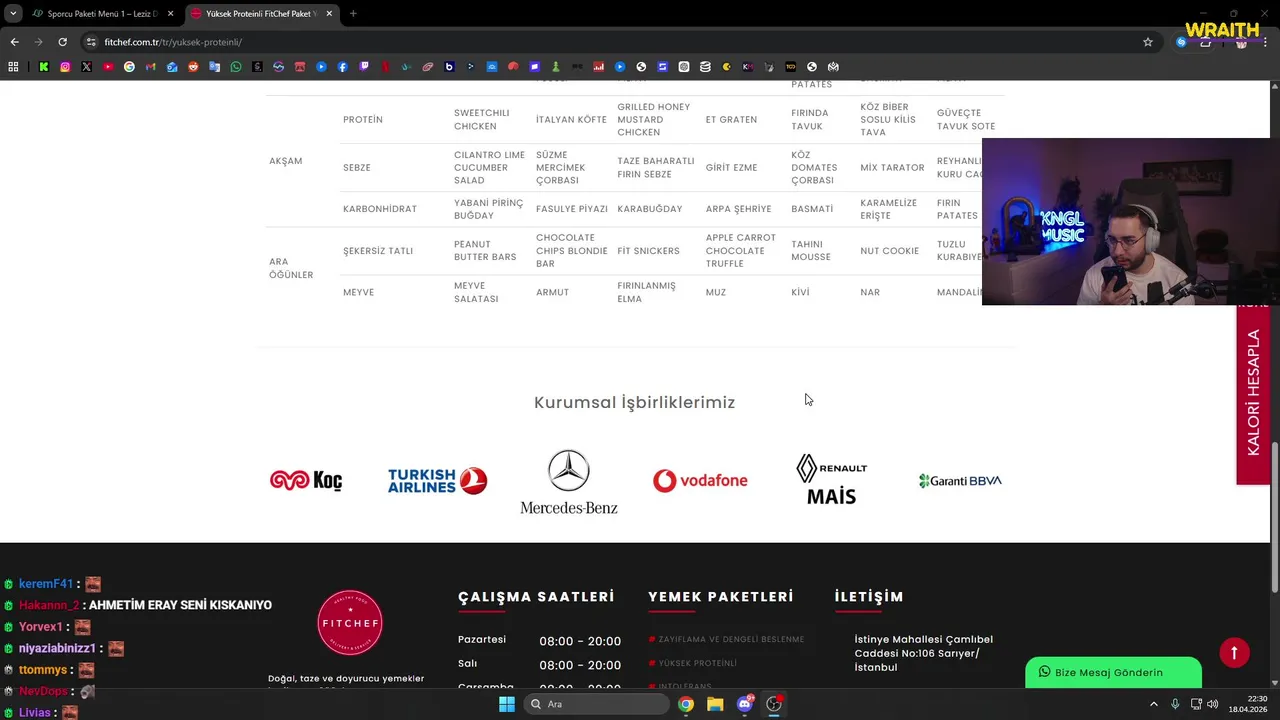This screenshot has height=720, width=1280.
Task: Open Zayıflama ve Dengeli Beslenme link
Action: 730,639
